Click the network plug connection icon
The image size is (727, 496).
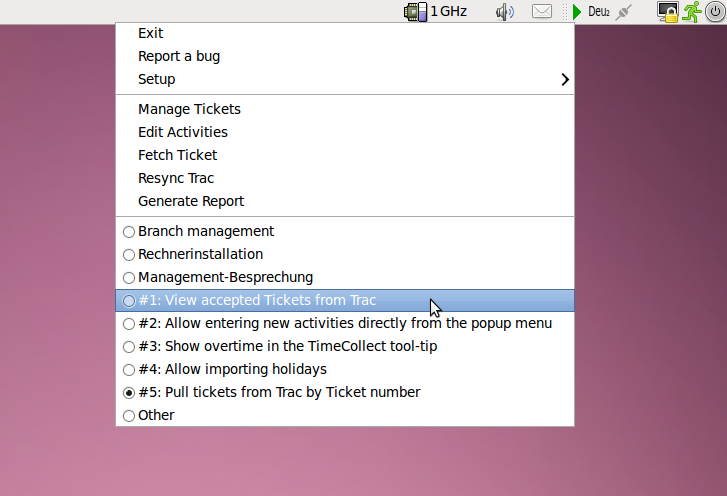[625, 12]
